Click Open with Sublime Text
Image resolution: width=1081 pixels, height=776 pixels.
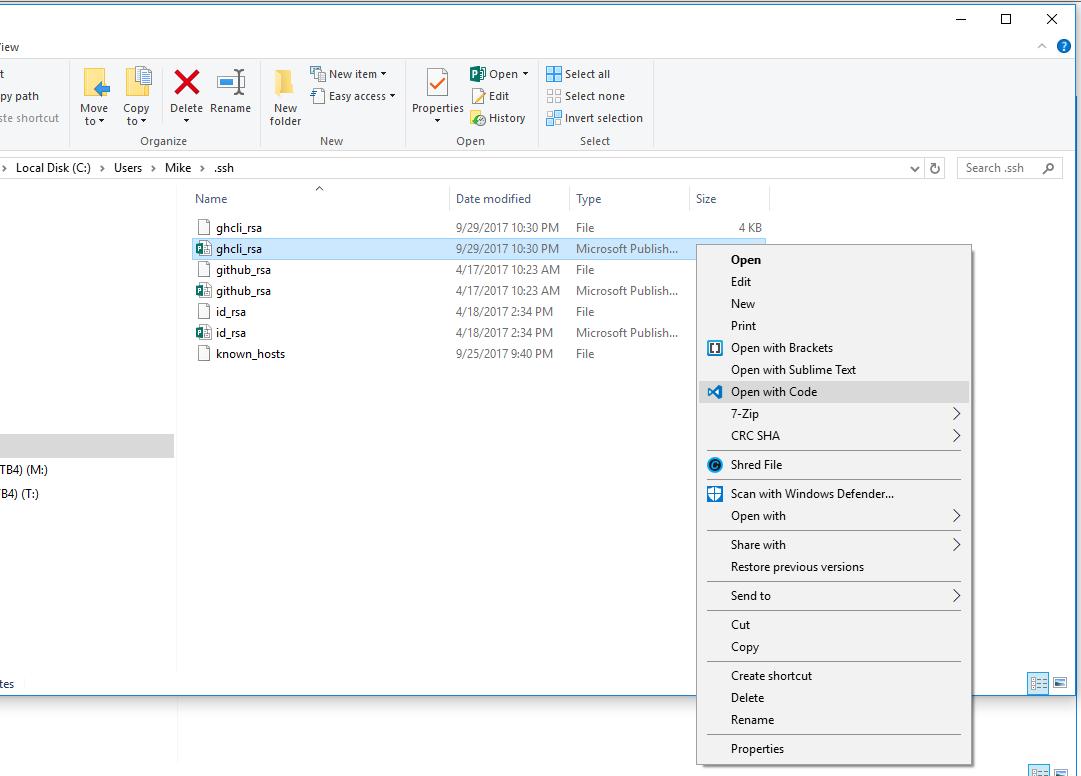coord(834,370)
